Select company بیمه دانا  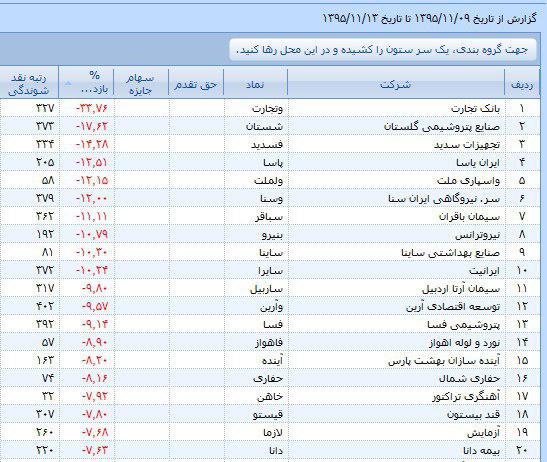click(x=481, y=451)
